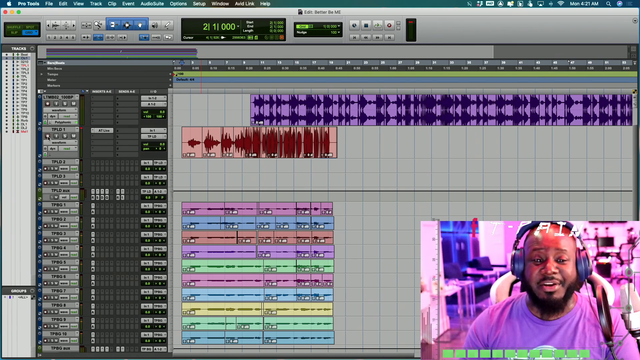The height and width of the screenshot is (360, 640).
Task: Recall zoom preset 5
Action: [x=73, y=37]
